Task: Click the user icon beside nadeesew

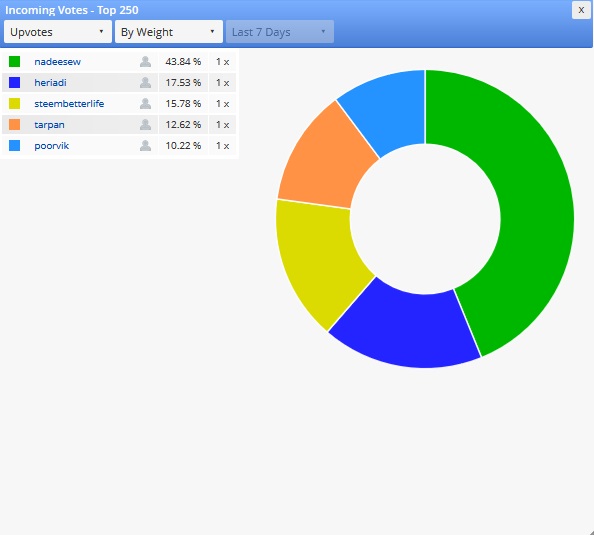Action: pyautogui.click(x=145, y=61)
